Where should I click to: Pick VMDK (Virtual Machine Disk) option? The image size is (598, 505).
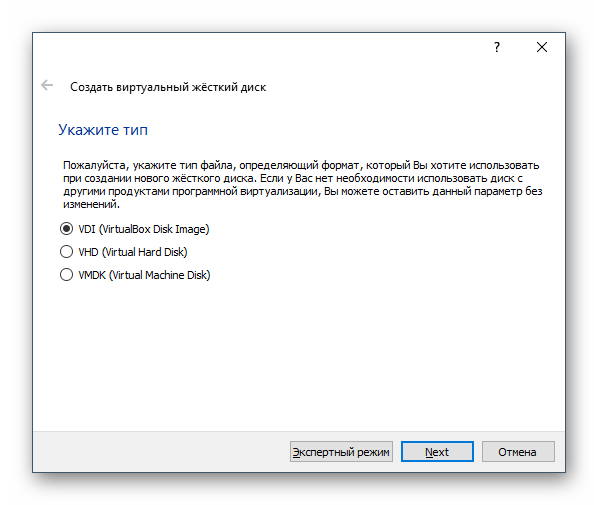coord(135,275)
